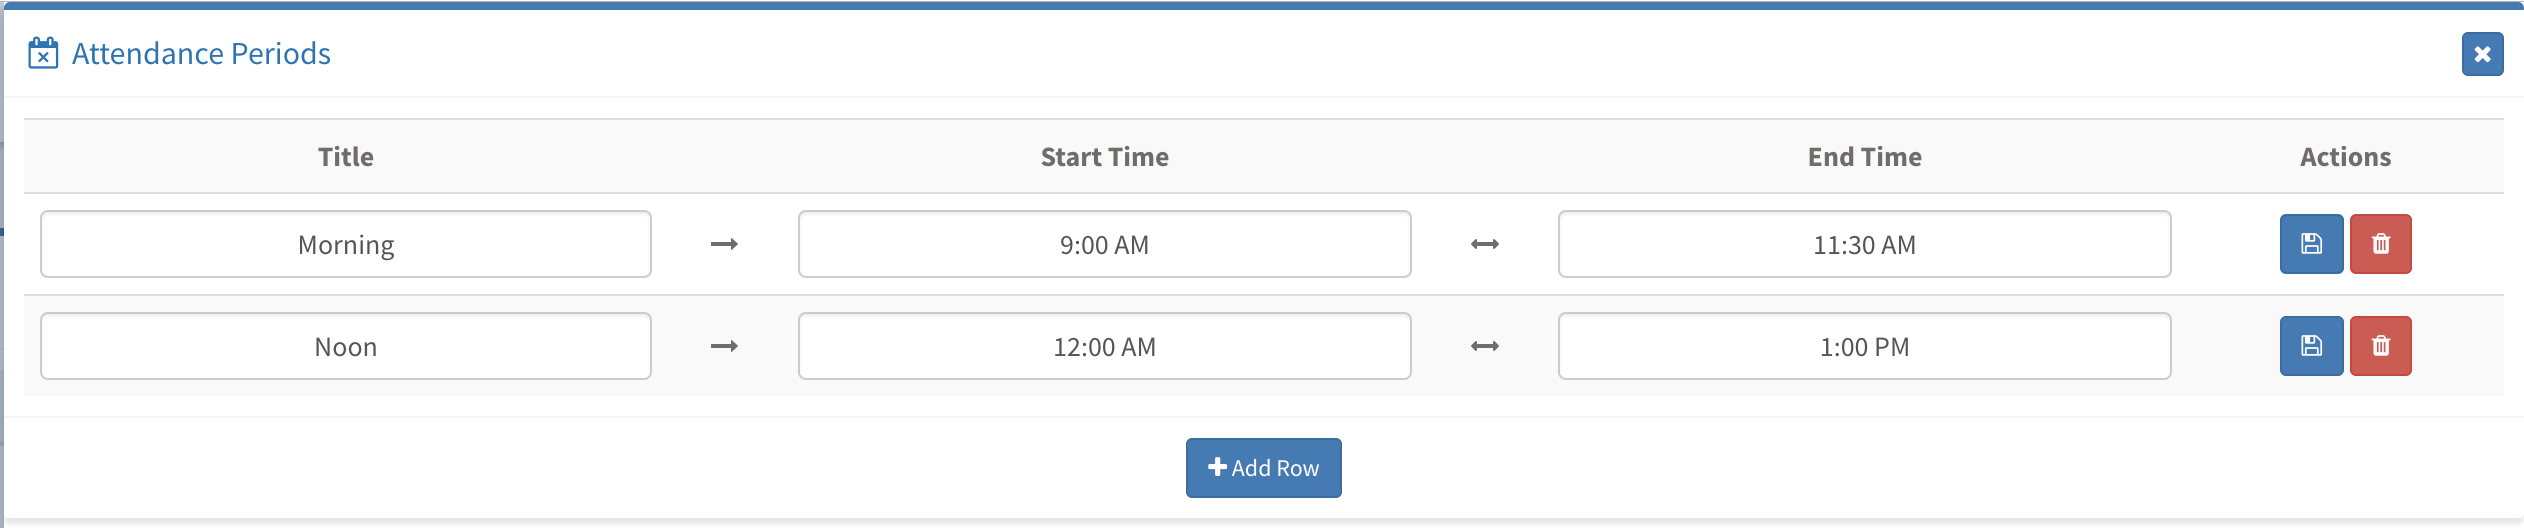Delete the Noon period row

click(2381, 346)
